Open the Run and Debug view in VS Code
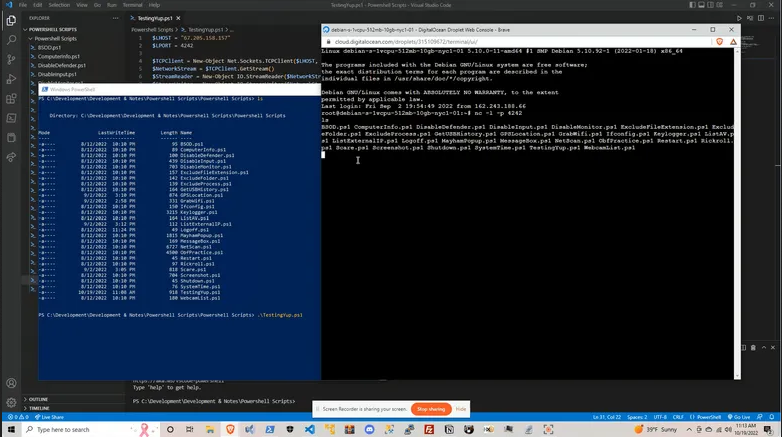The height and width of the screenshot is (437, 782). [11, 79]
